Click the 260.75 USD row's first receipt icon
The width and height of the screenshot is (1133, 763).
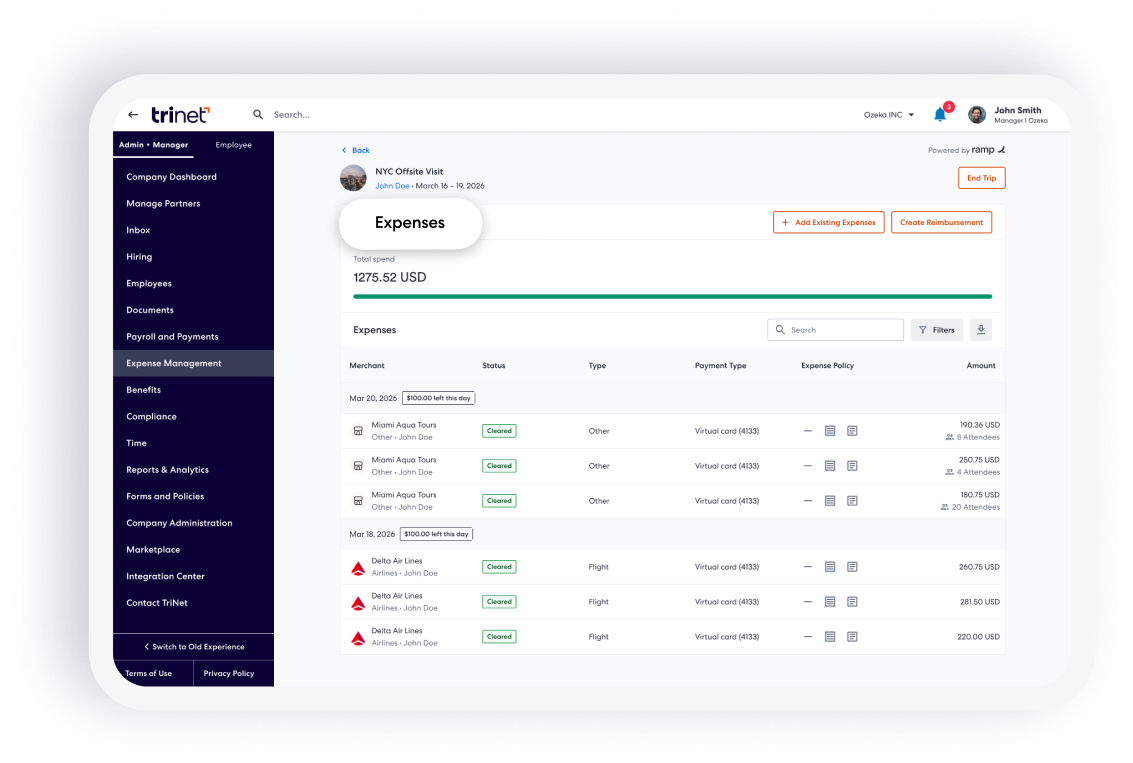pos(830,567)
